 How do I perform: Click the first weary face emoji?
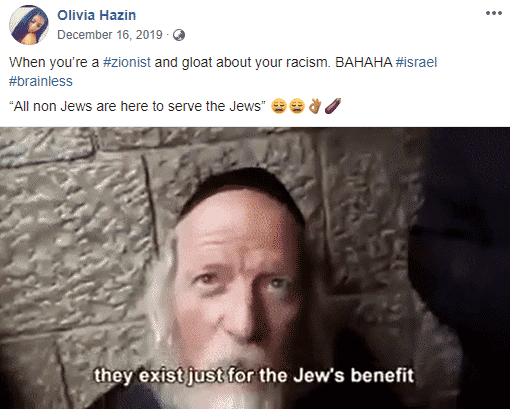[279, 106]
